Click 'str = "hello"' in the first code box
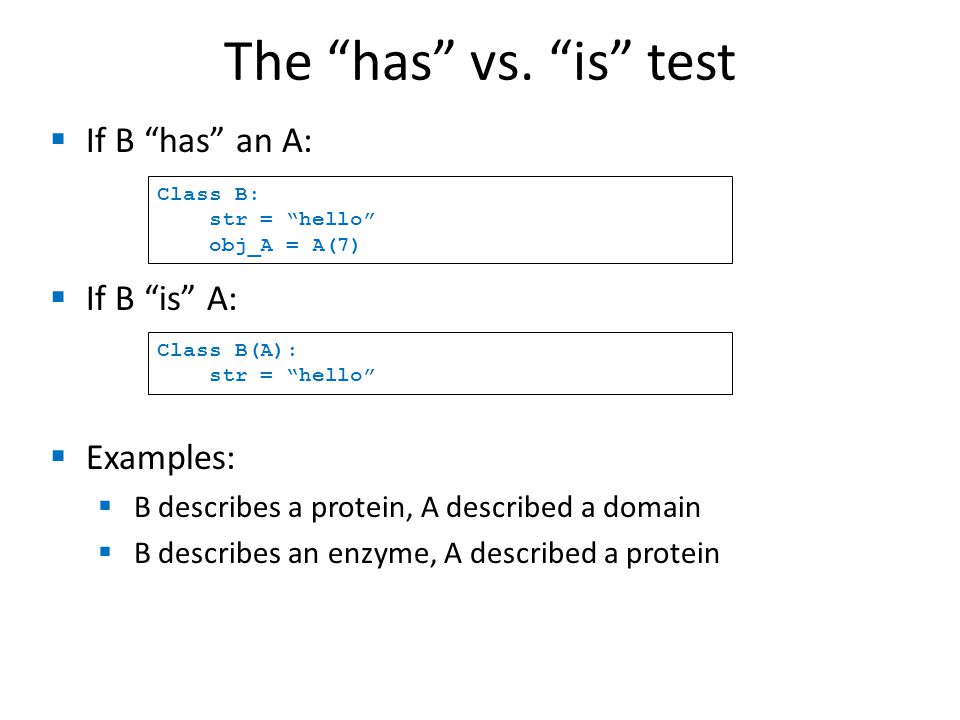The height and width of the screenshot is (720, 960). (291, 219)
